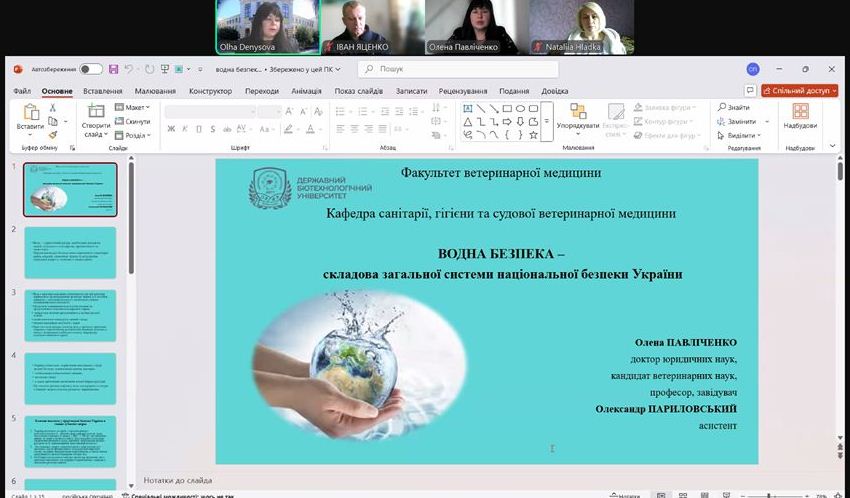Switch to Normal view in status bar
The image size is (850, 498).
661,495
